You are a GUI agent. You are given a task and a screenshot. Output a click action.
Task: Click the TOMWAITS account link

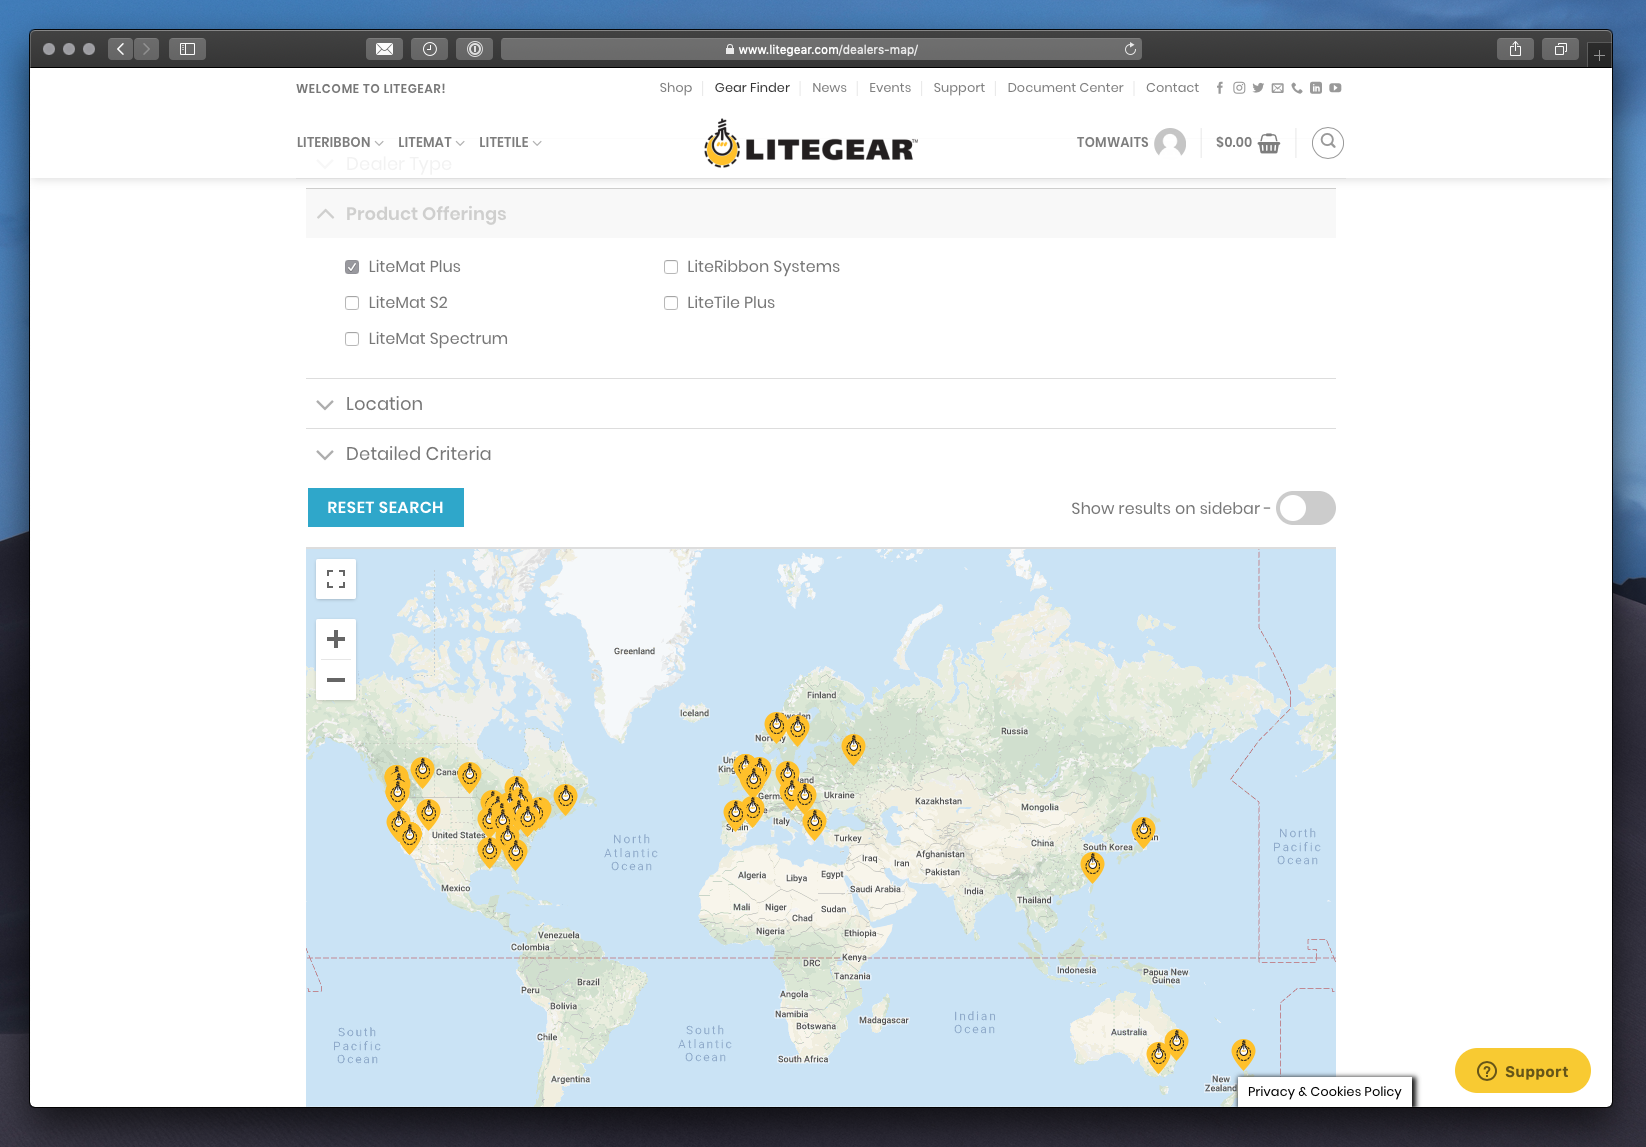[x=1112, y=143]
